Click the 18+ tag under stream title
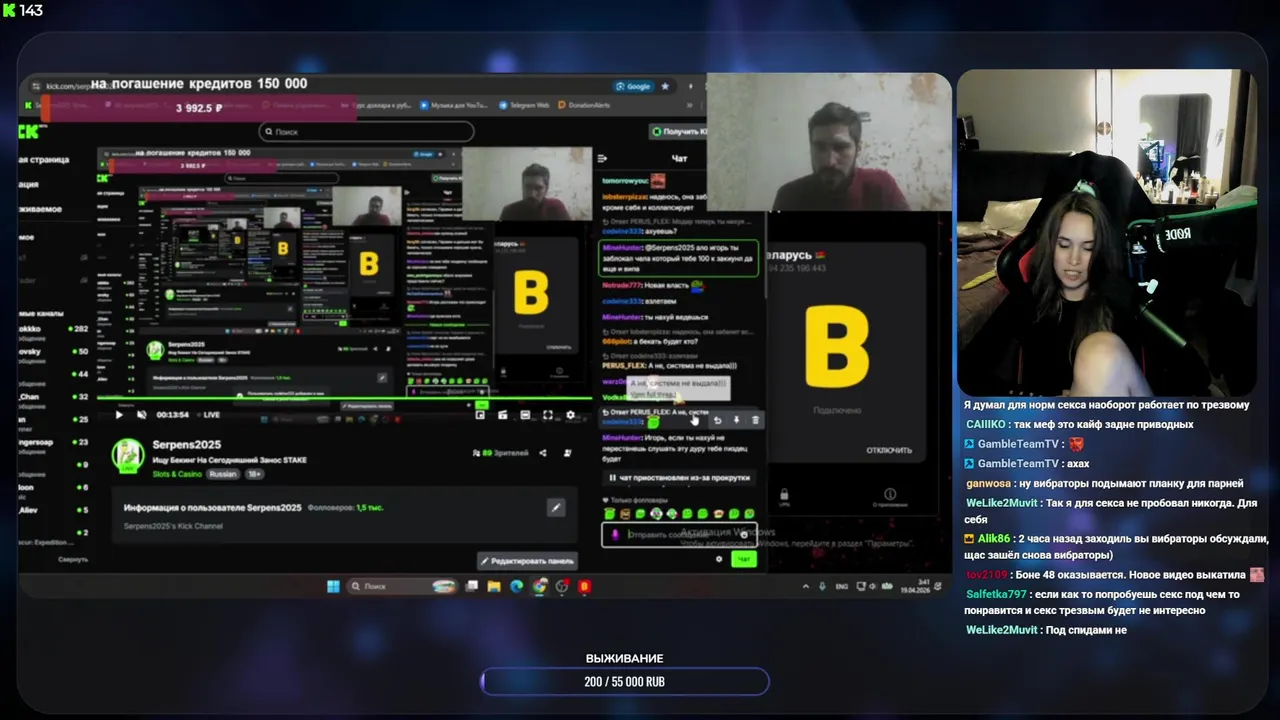Screen dimensions: 1280x720 [254, 474]
